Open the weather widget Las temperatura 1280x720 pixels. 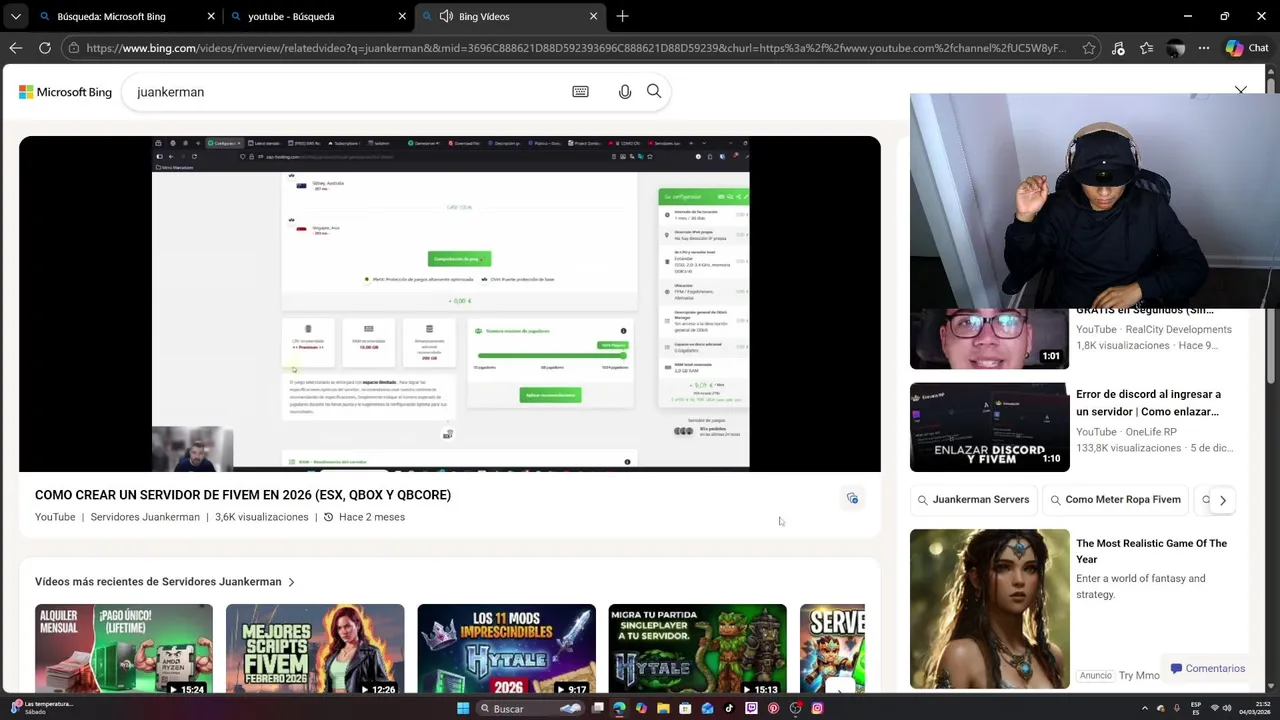click(40, 708)
